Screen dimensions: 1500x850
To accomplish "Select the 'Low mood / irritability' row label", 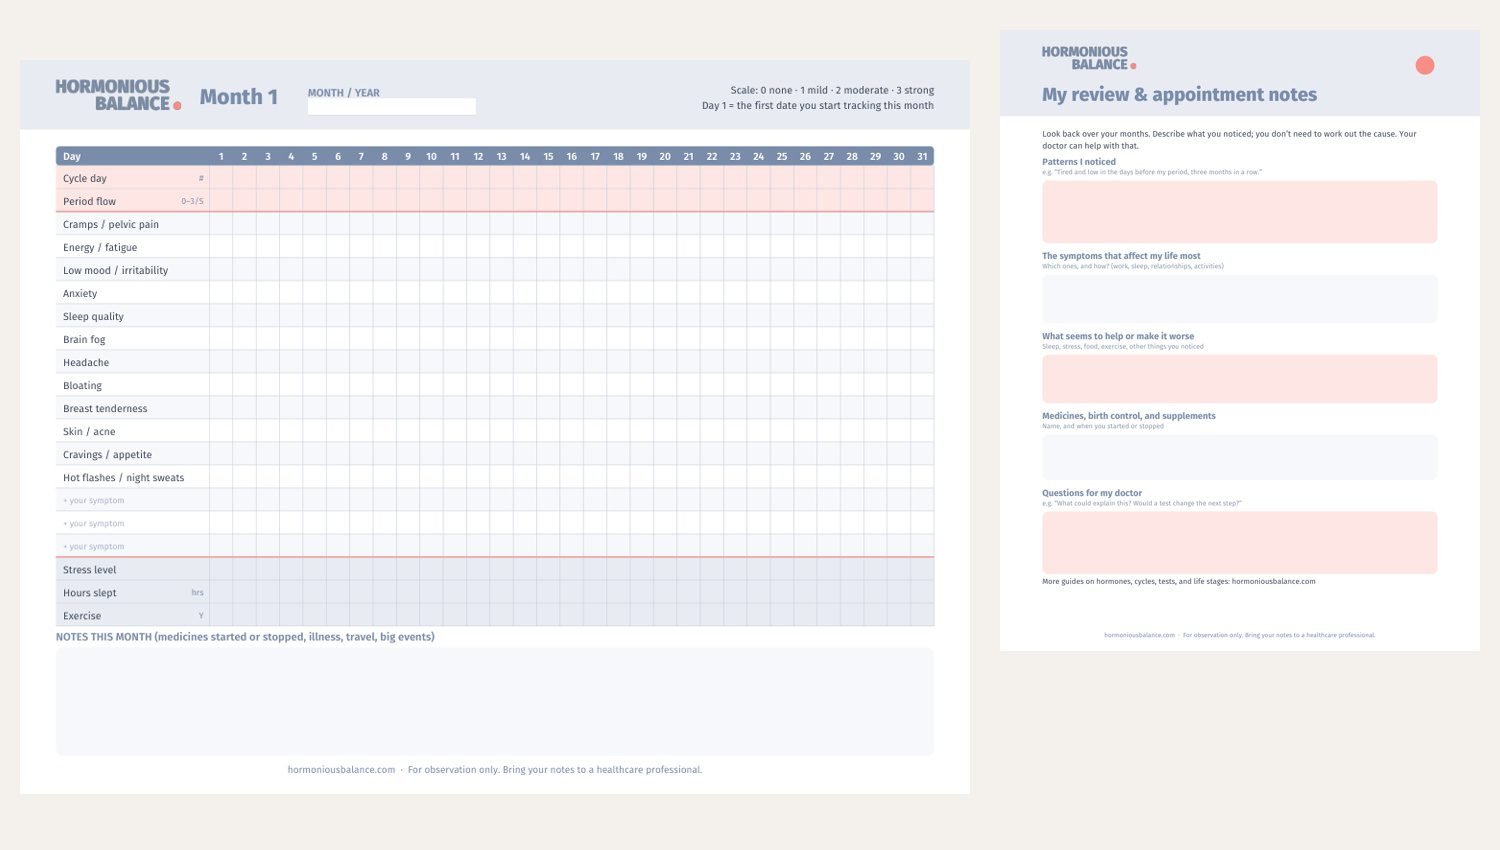I will [x=115, y=270].
